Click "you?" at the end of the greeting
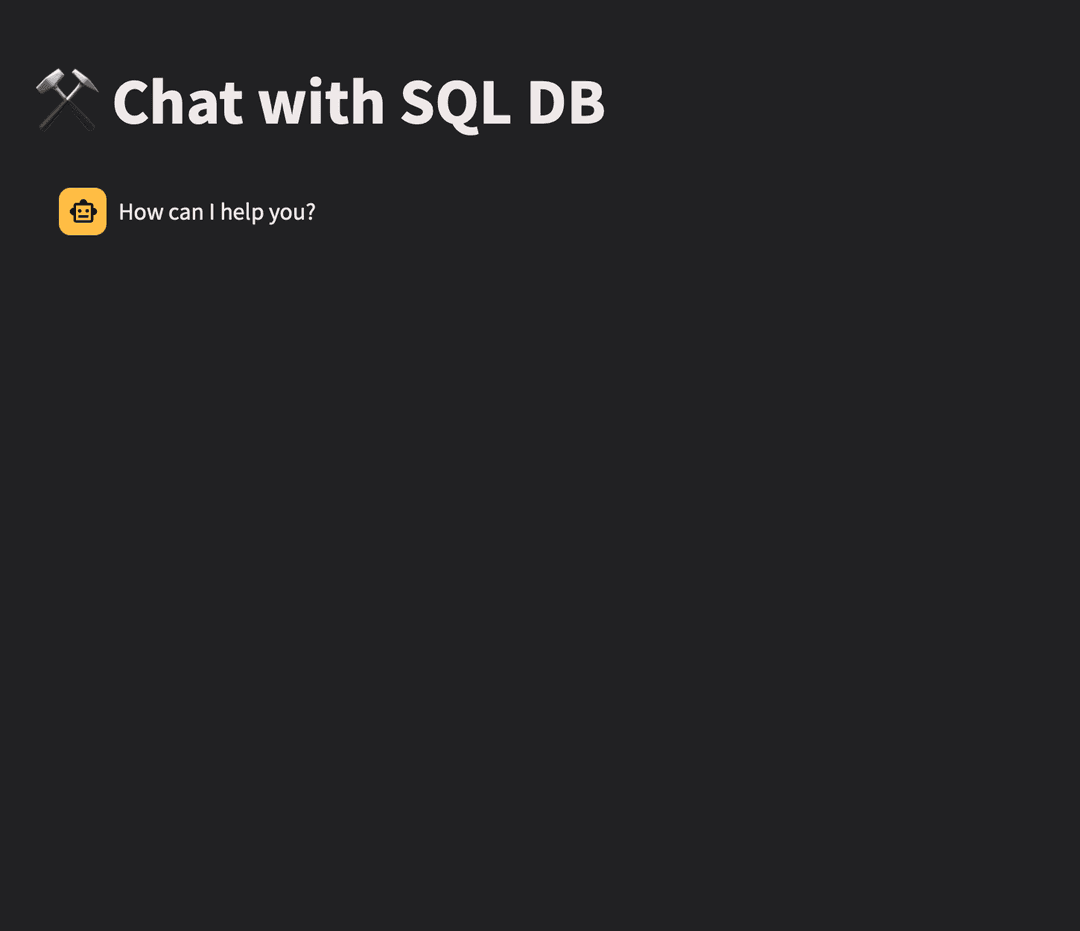The height and width of the screenshot is (931, 1080). 292,213
